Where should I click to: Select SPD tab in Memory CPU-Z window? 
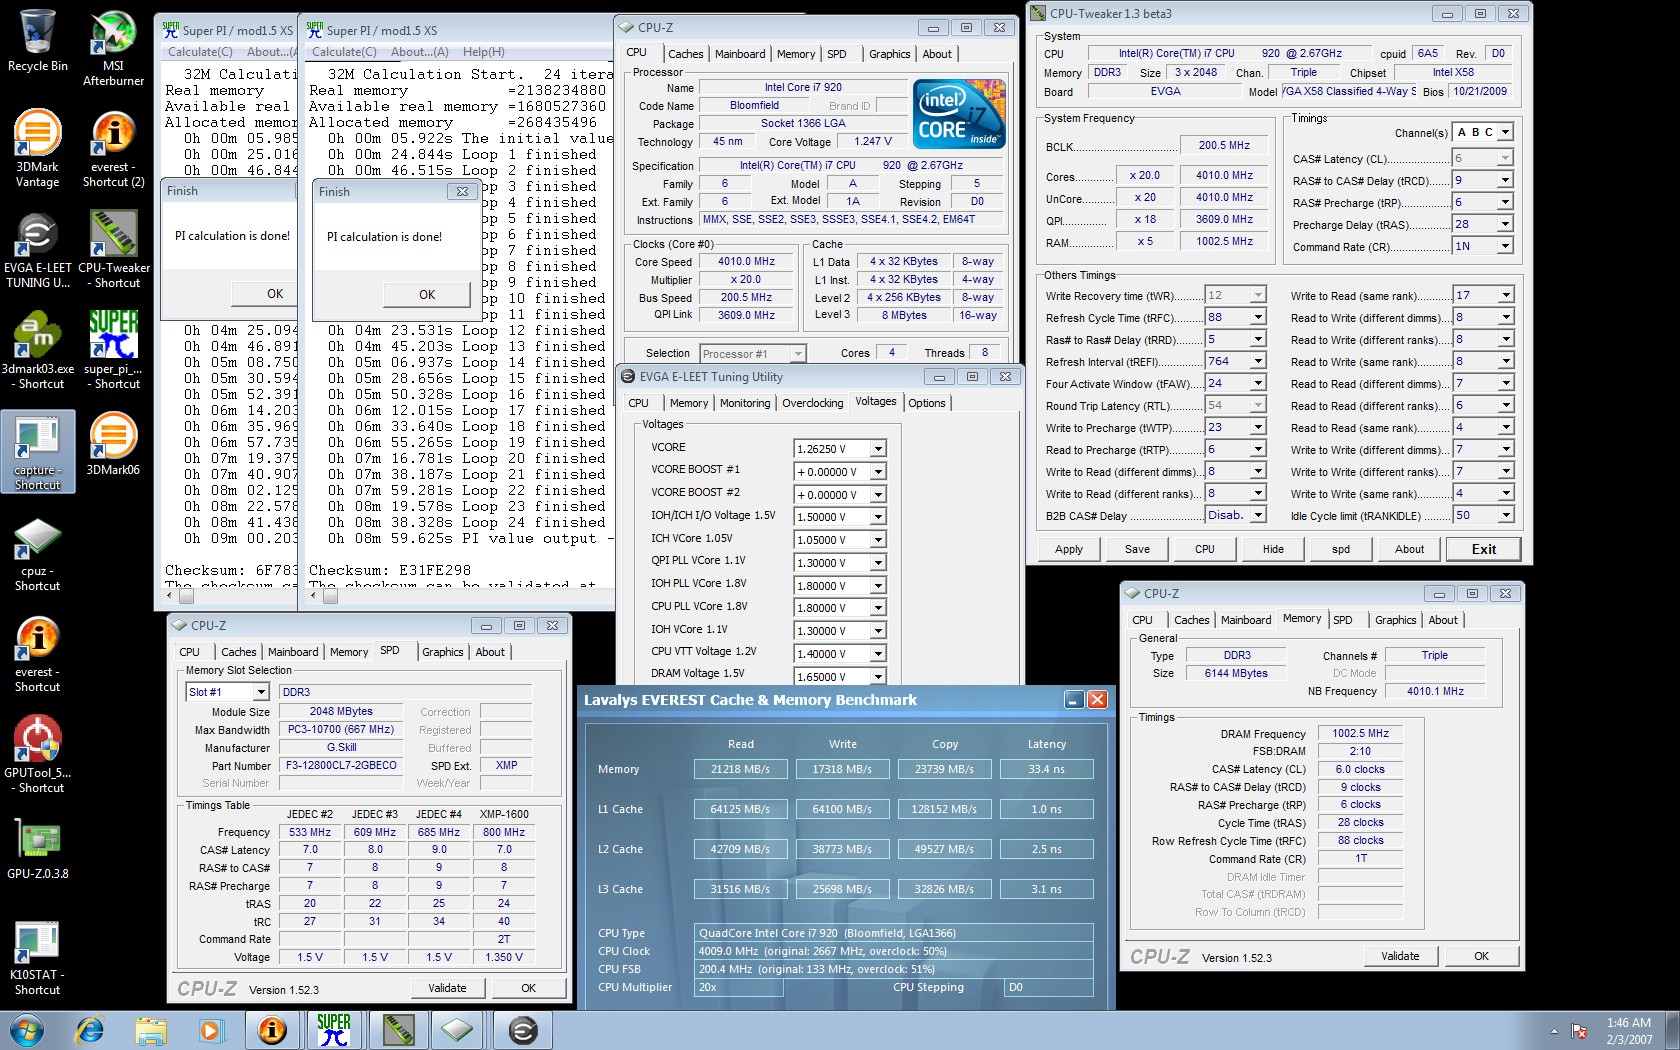tap(1342, 620)
